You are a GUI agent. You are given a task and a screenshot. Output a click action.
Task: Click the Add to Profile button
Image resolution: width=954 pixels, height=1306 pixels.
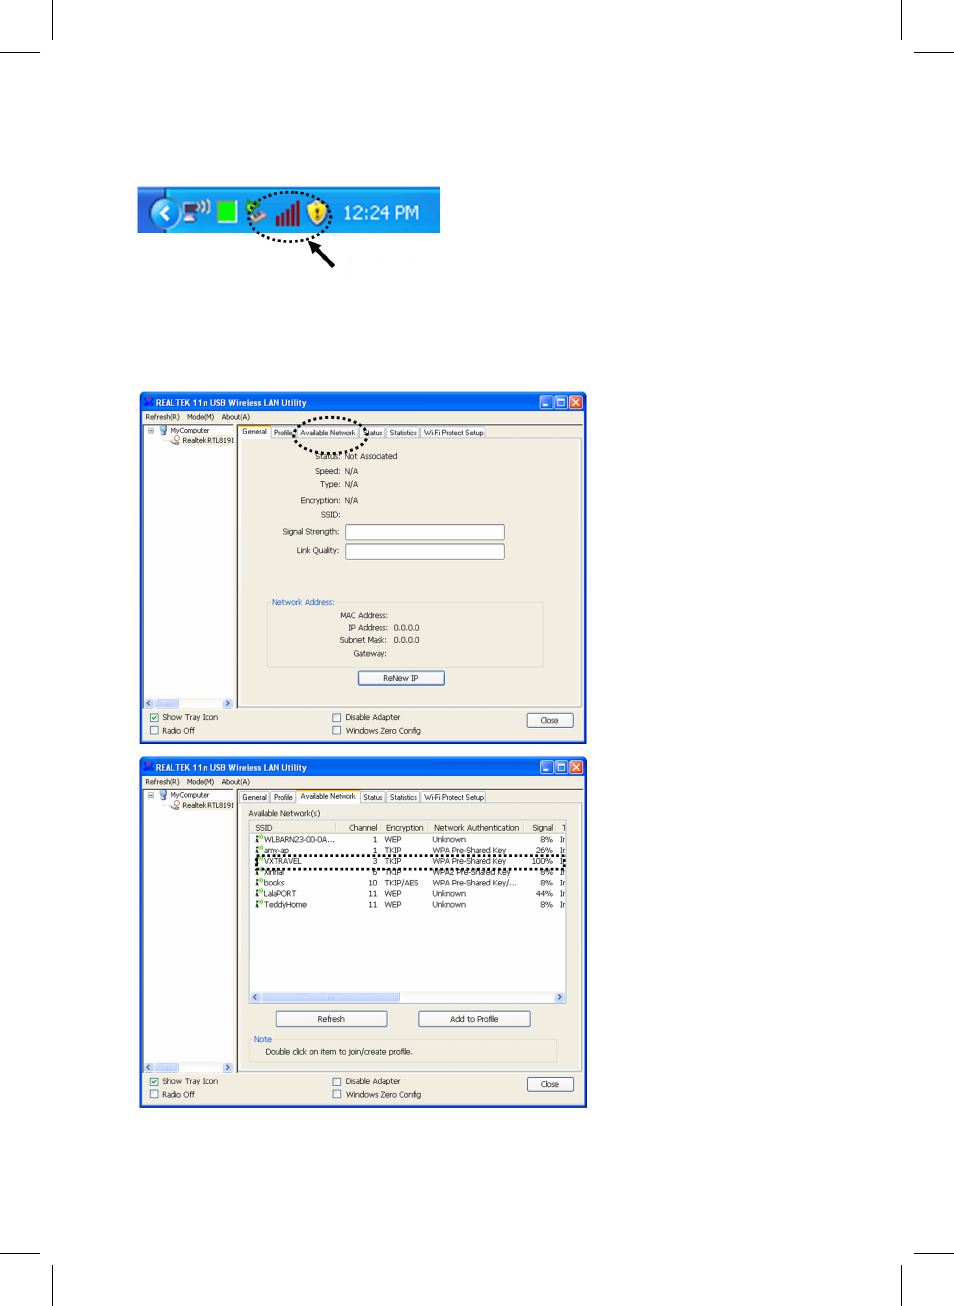click(474, 1019)
